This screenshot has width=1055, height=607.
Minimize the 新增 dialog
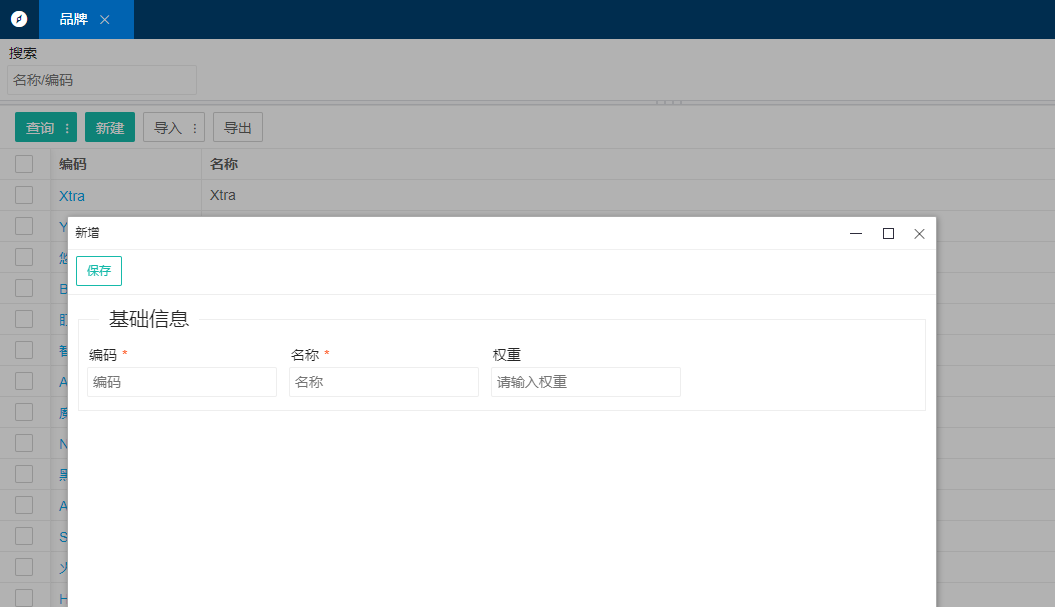coord(856,234)
